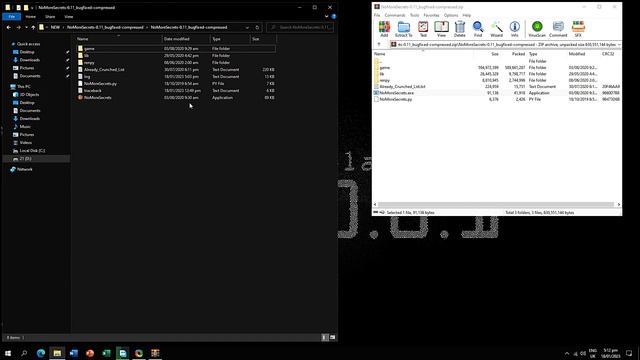Click the SFX icon in WinRAR toolbar
Screen dimensions: 640x360
point(578,29)
